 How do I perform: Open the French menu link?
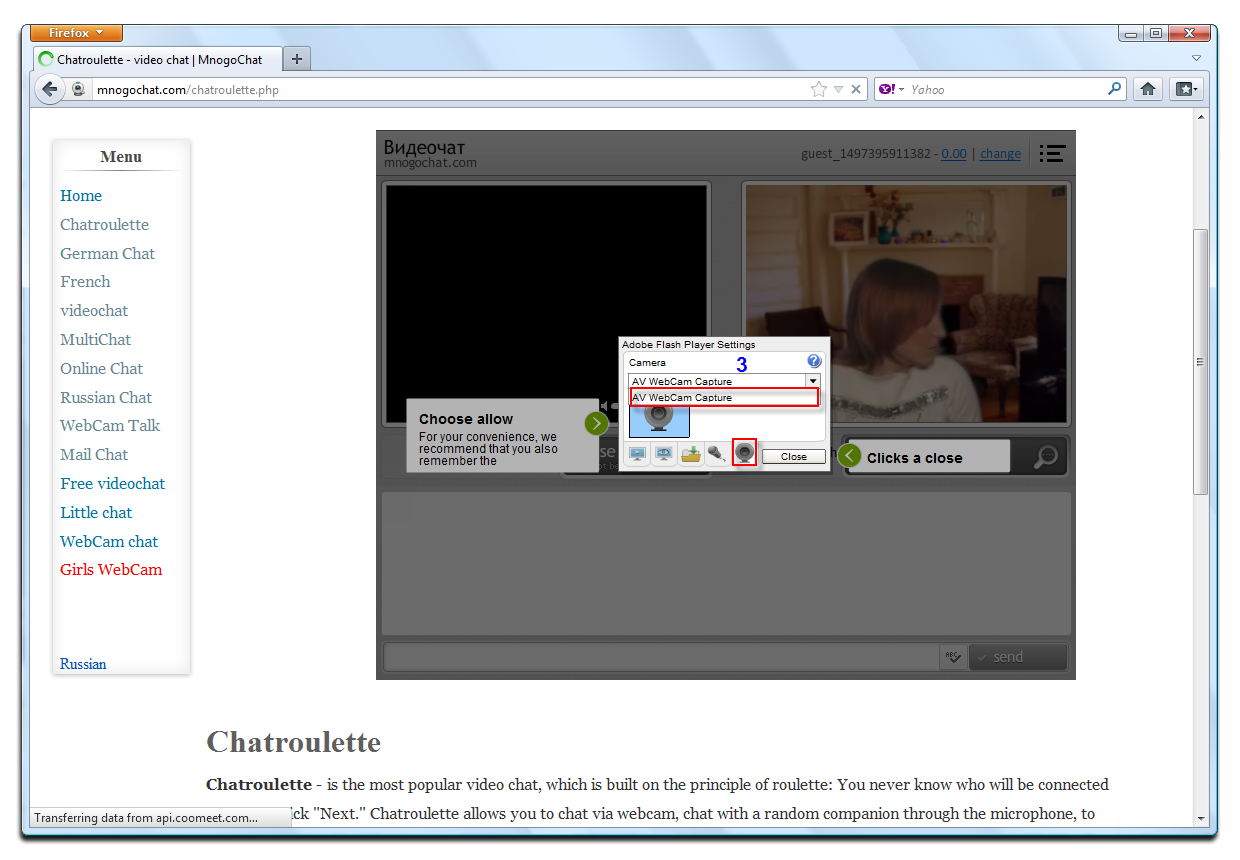coord(85,282)
